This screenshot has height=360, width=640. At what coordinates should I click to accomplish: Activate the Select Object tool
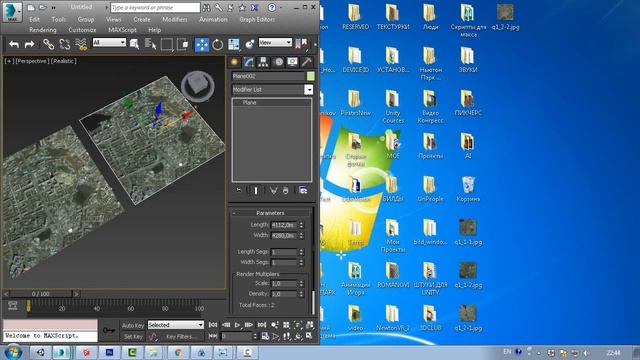point(134,44)
